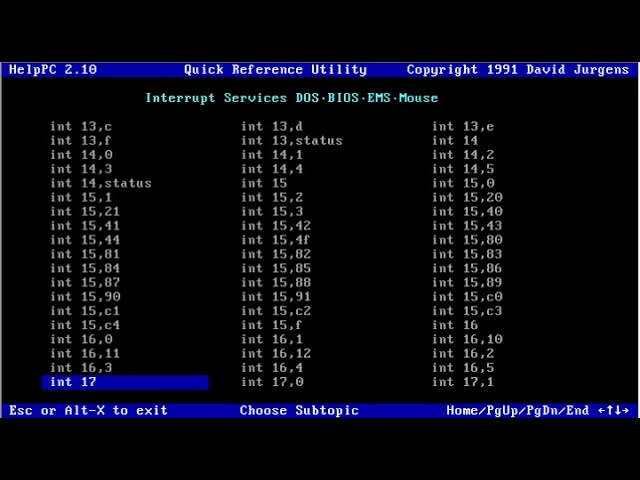Open 'int 14,1' subtopic
Screen dimensions: 640x480
point(272,155)
